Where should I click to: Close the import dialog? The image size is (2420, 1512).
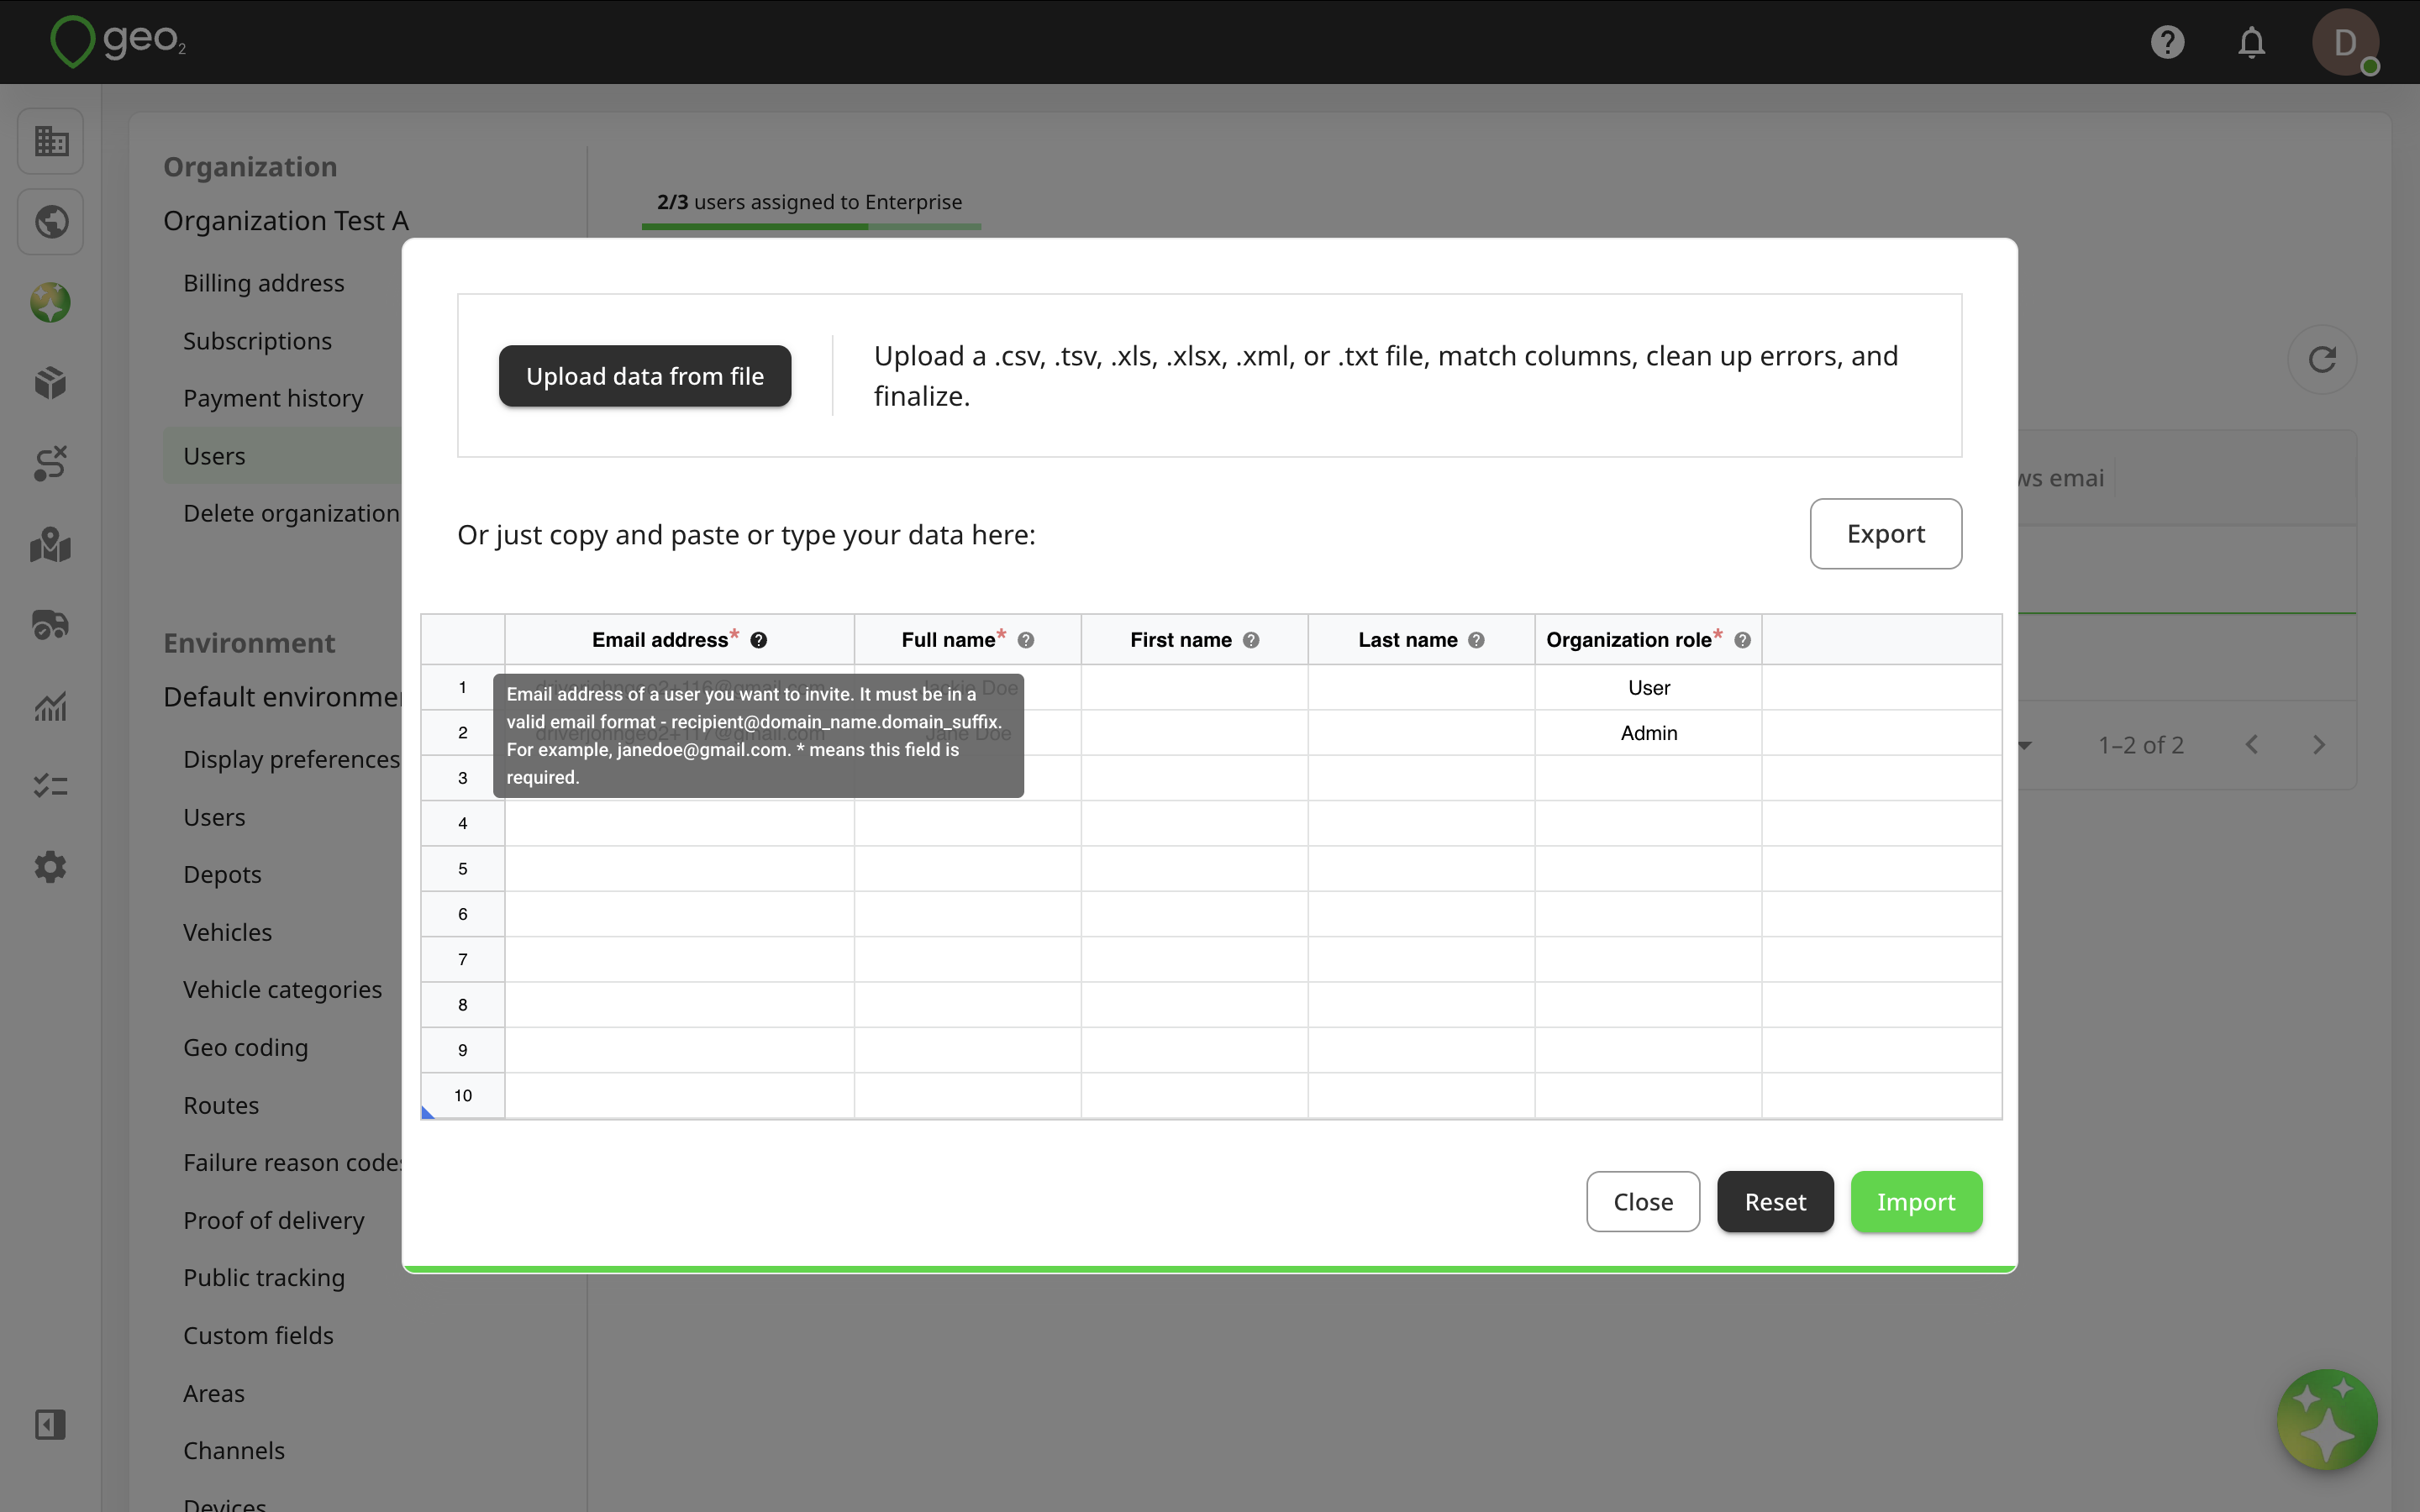click(x=1643, y=1202)
